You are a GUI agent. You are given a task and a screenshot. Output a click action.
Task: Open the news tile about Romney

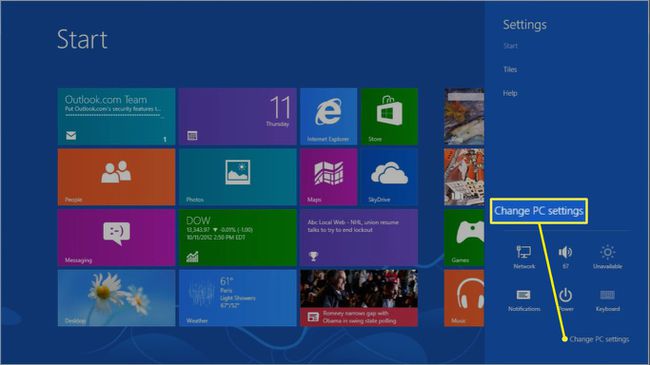click(x=359, y=298)
